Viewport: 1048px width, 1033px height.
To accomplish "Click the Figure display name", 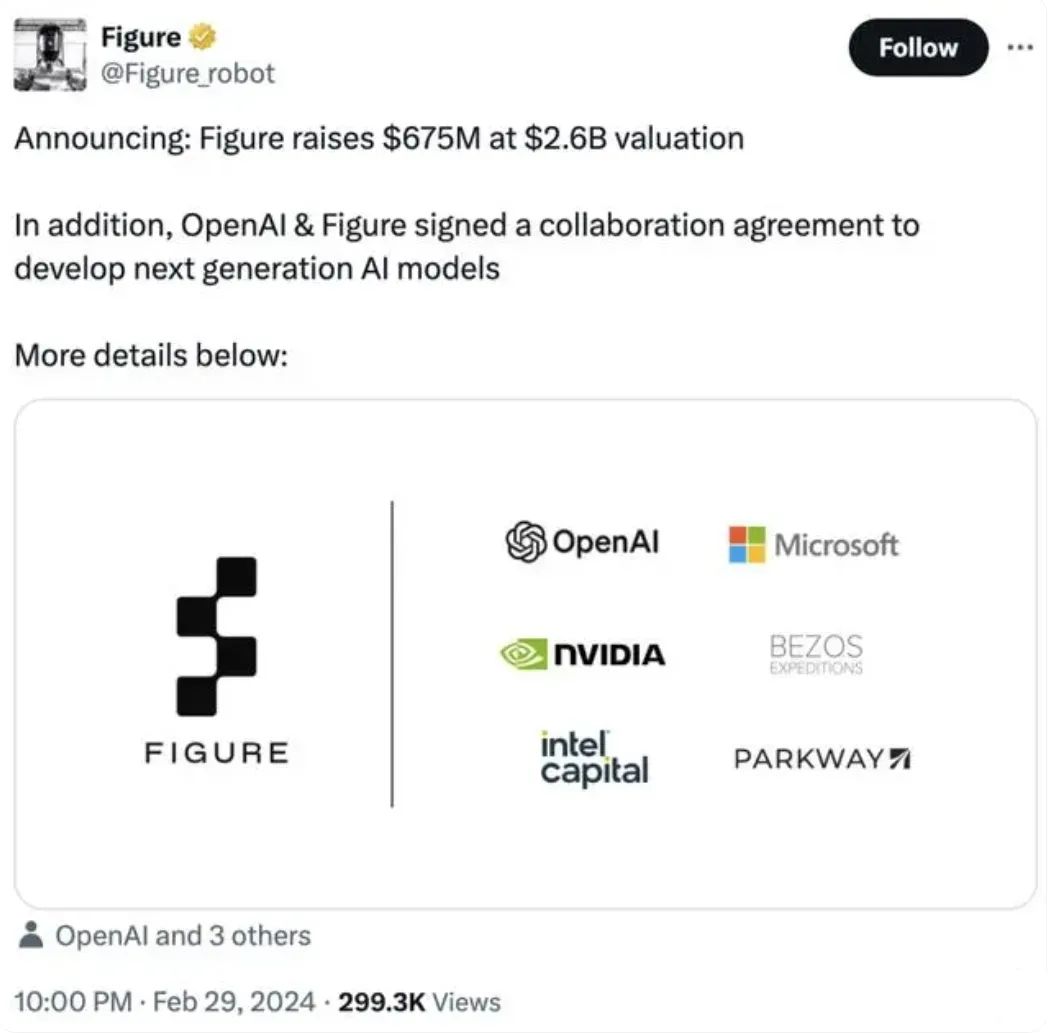I will (141, 37).
